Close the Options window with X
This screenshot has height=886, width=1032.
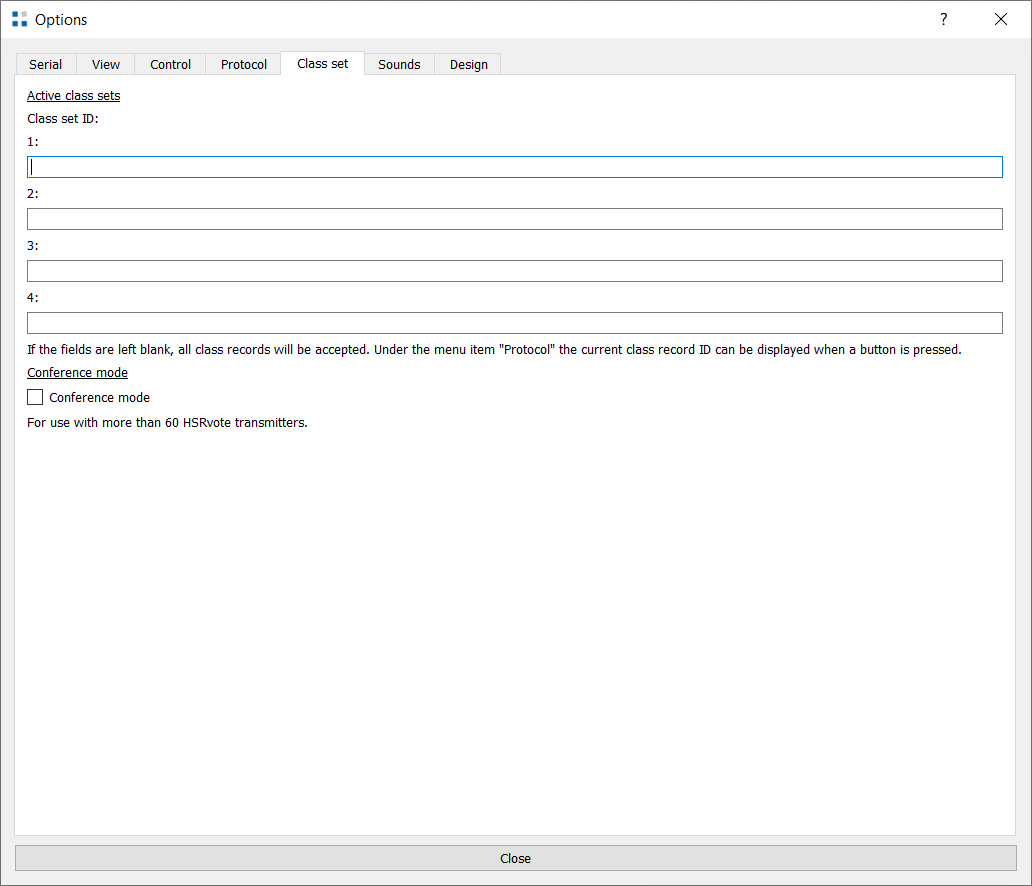[x=1000, y=19]
